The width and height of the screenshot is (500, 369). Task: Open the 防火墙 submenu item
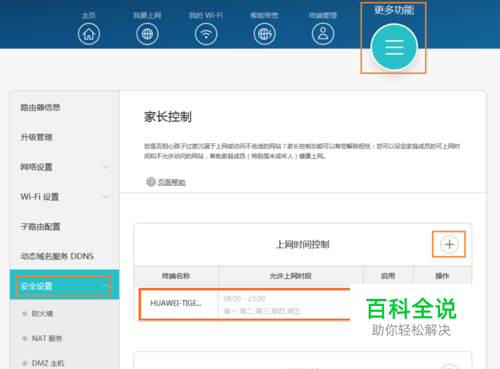click(42, 313)
